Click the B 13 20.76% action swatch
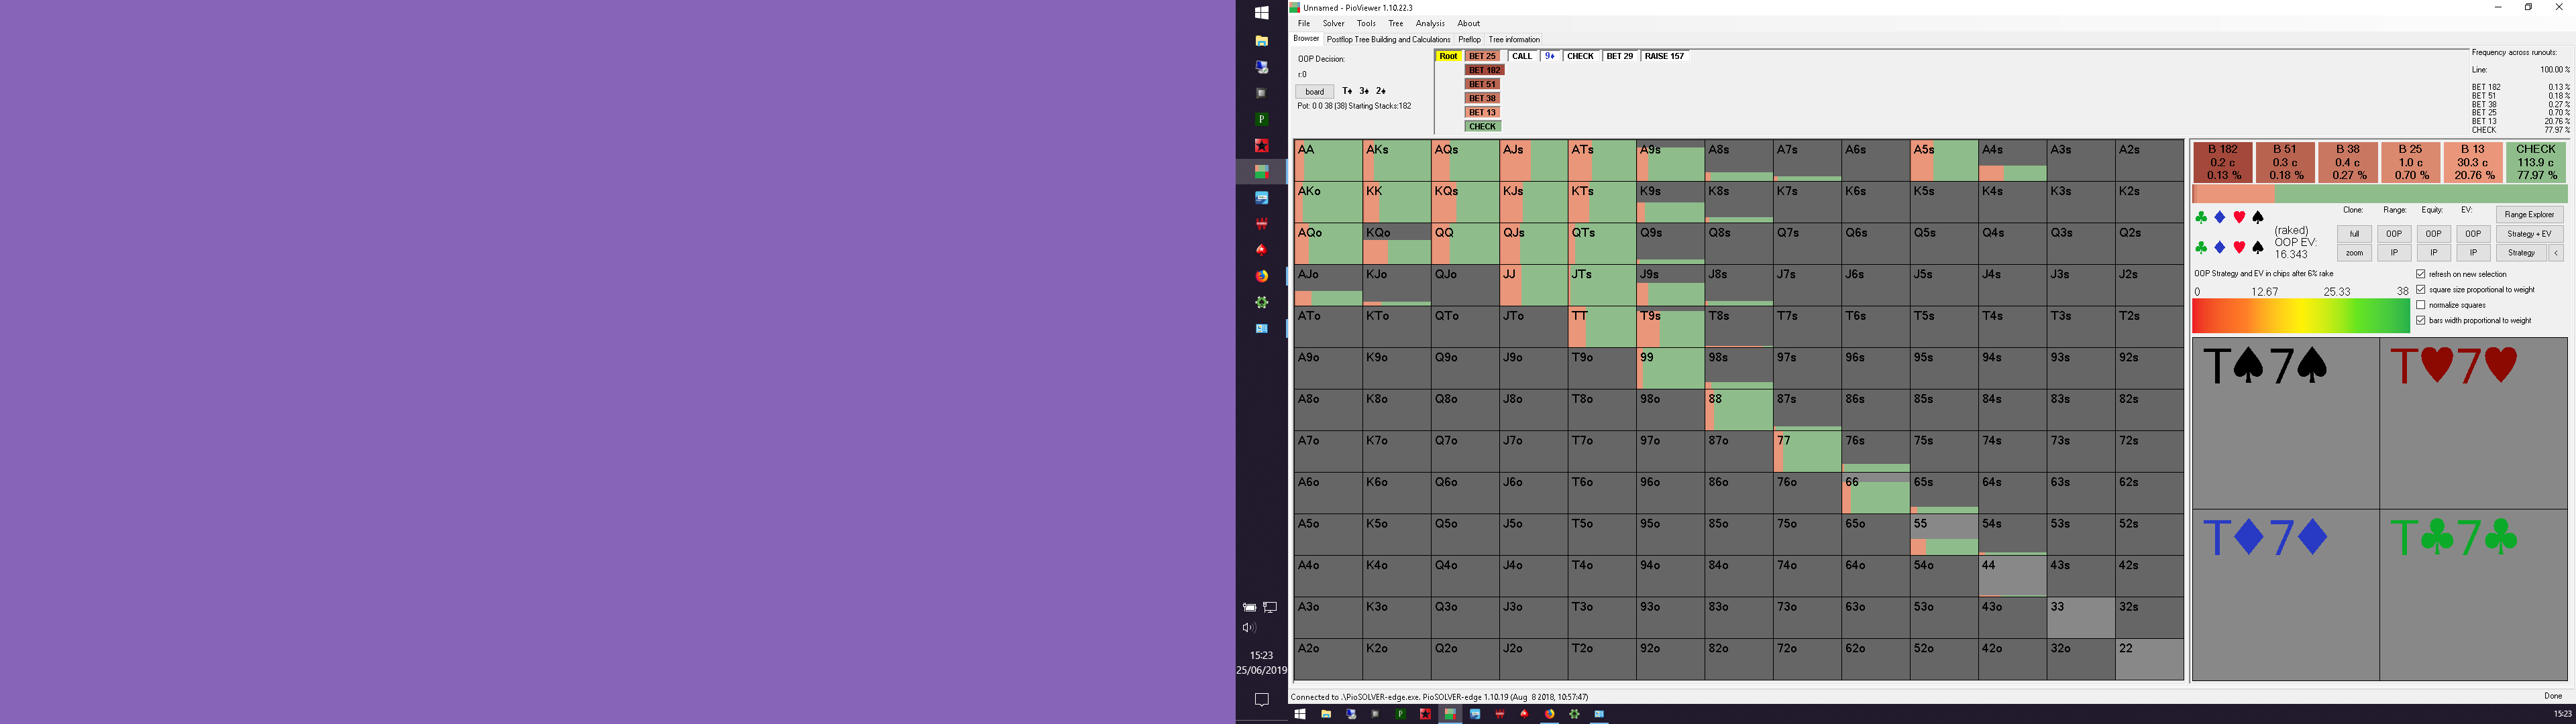Image resolution: width=2576 pixels, height=724 pixels. click(2473, 162)
